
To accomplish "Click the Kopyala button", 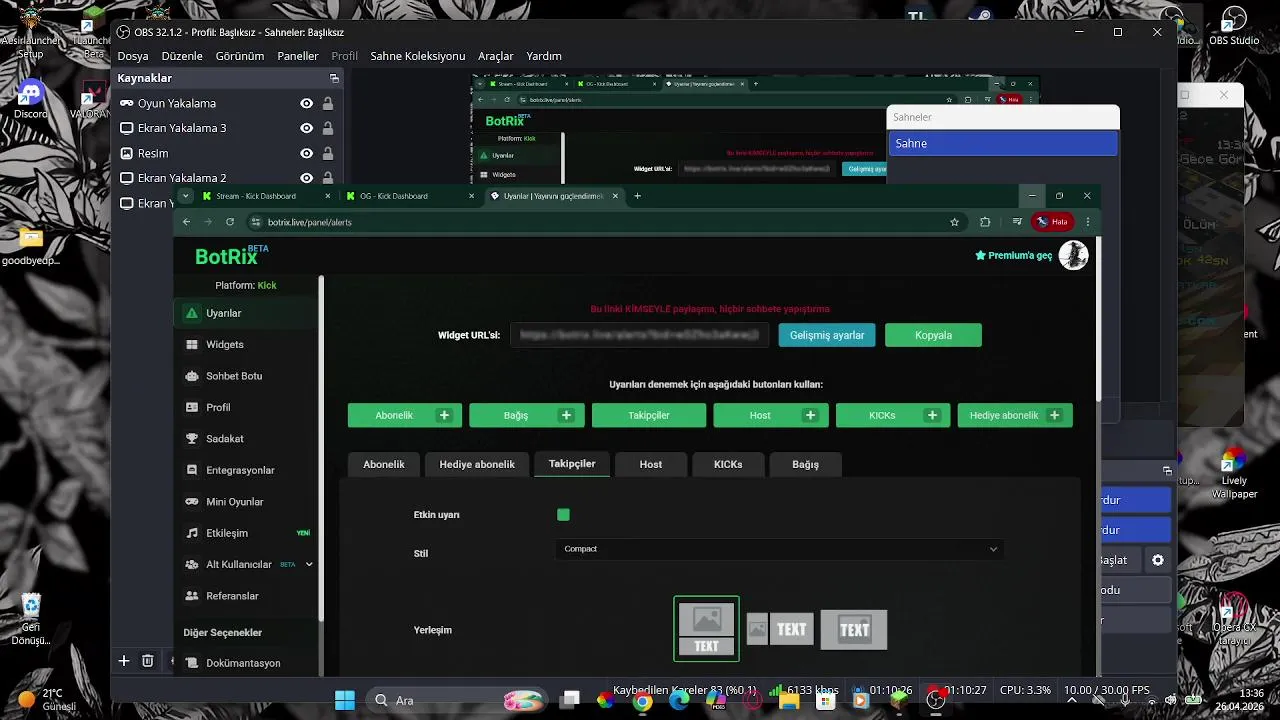I will tap(933, 335).
